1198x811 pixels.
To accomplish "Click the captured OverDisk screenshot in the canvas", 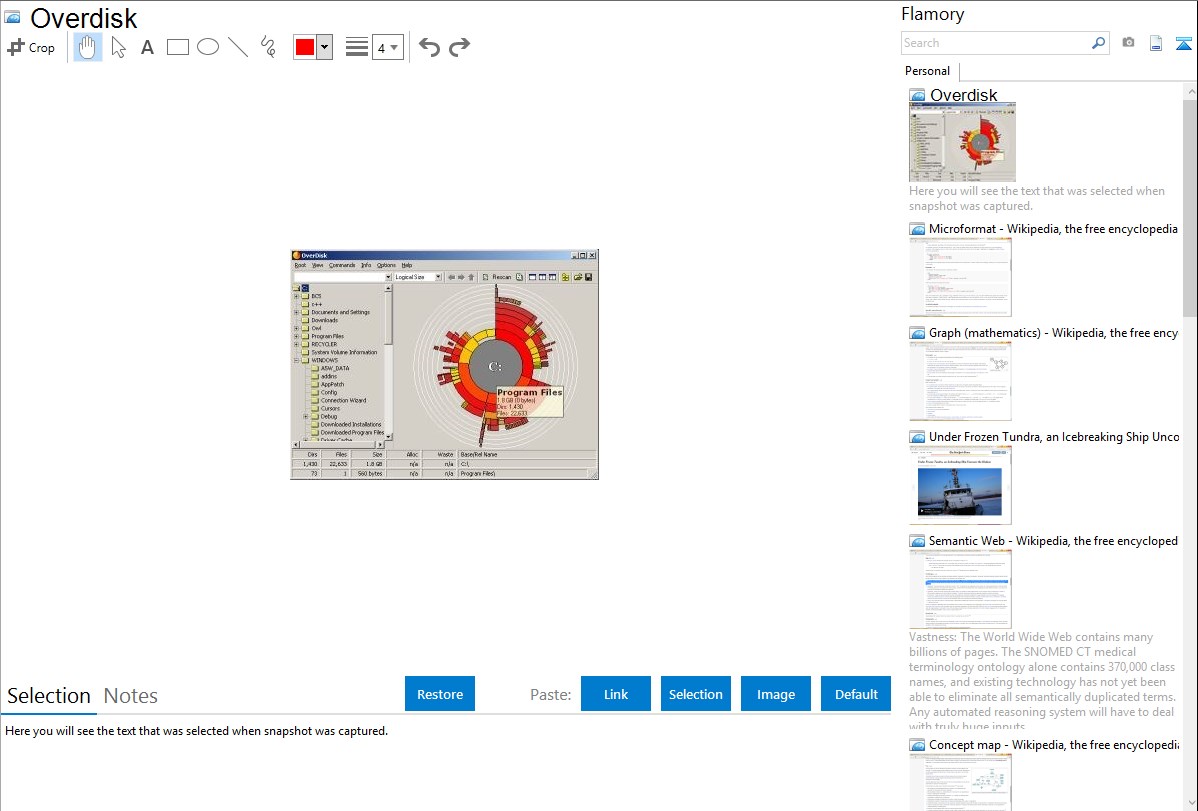I will (x=445, y=365).
